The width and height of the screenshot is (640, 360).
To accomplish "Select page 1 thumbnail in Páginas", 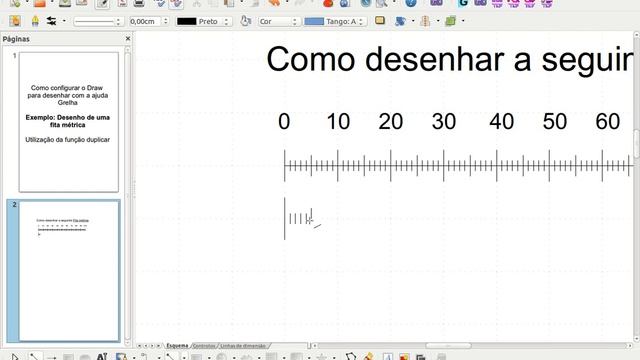I will (x=69, y=122).
